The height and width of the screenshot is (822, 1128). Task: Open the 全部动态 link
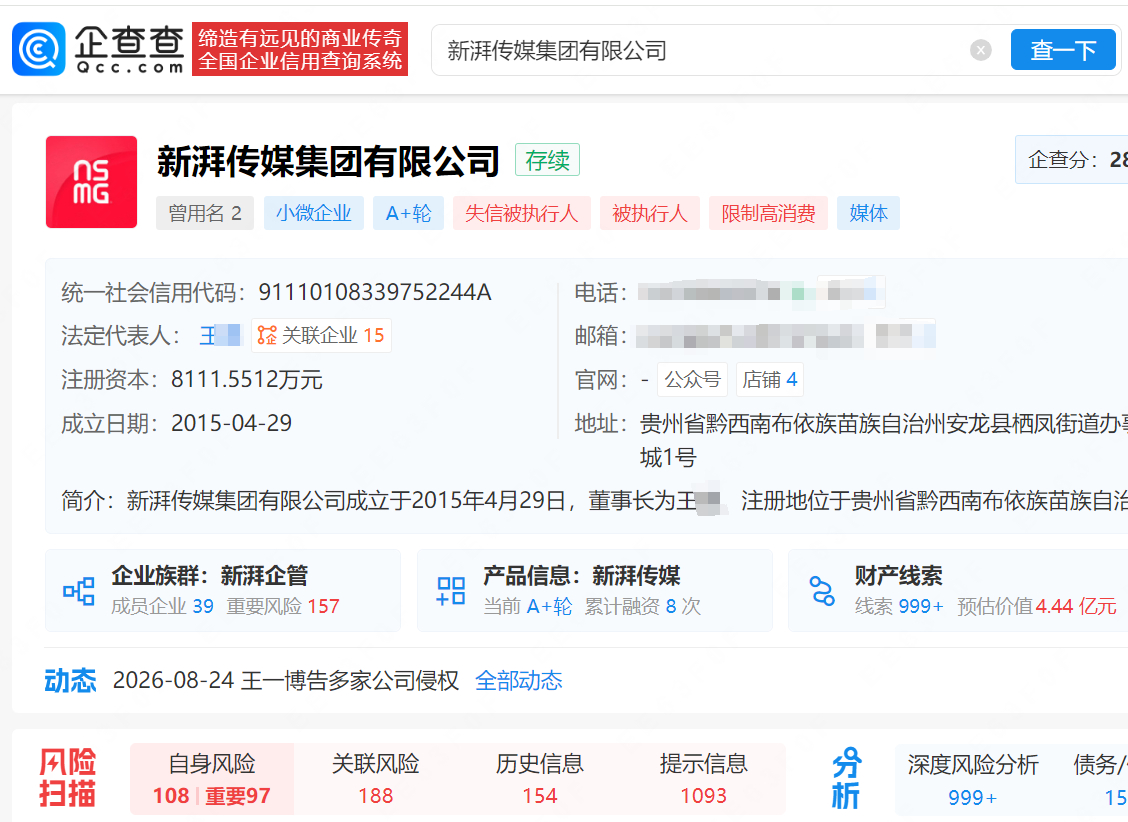click(x=519, y=680)
